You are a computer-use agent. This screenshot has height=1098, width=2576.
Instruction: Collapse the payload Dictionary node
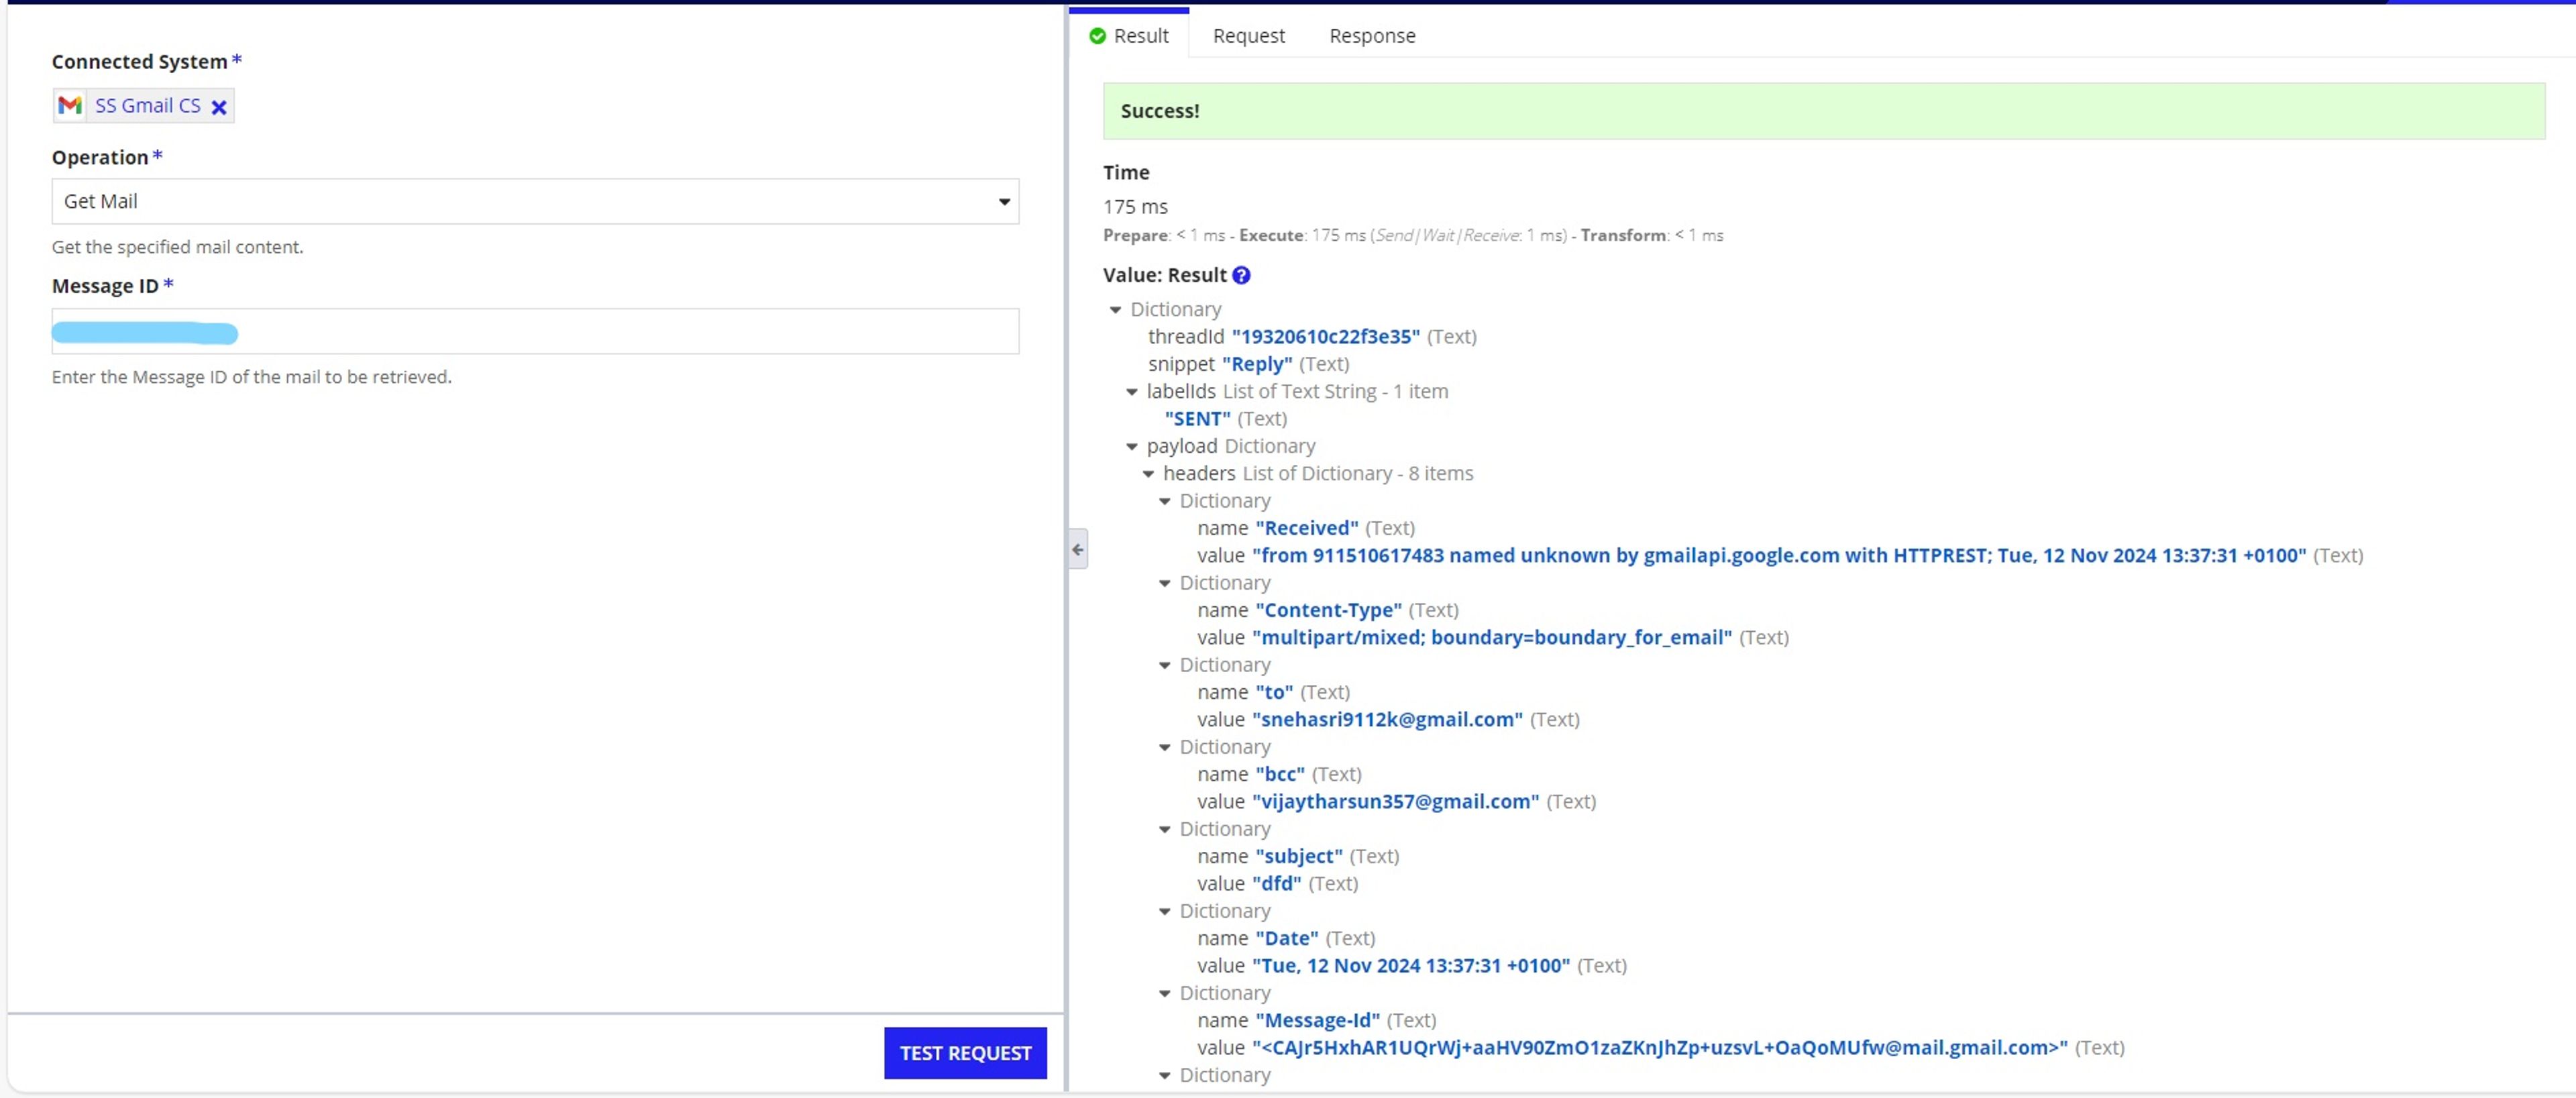pos(1132,447)
